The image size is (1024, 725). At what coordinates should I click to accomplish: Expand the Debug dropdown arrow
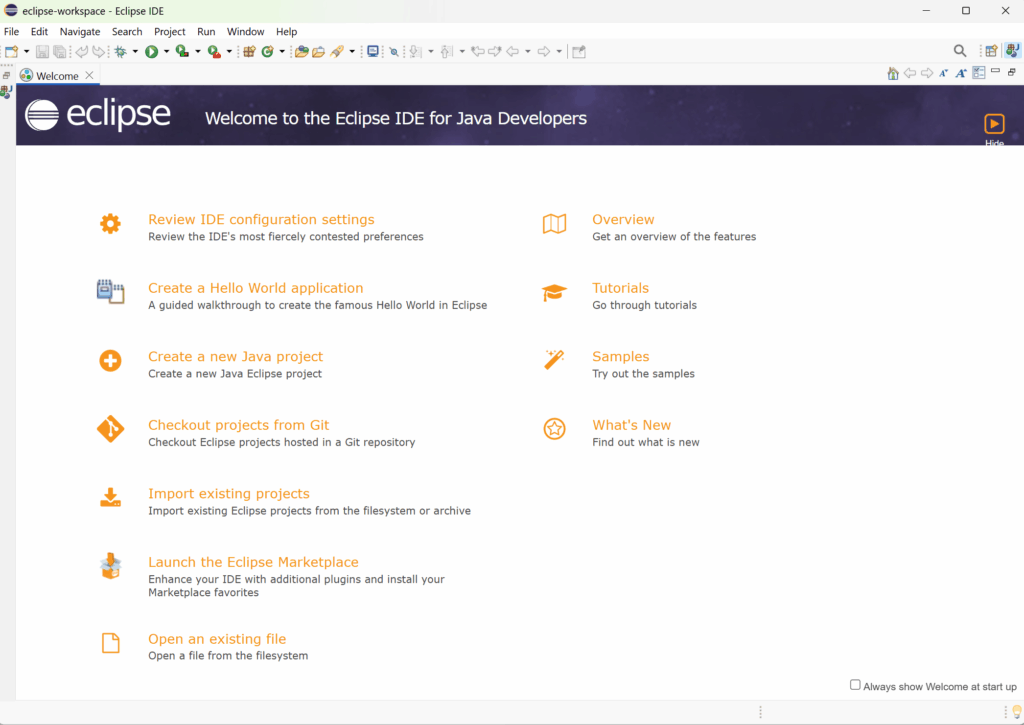pos(135,52)
